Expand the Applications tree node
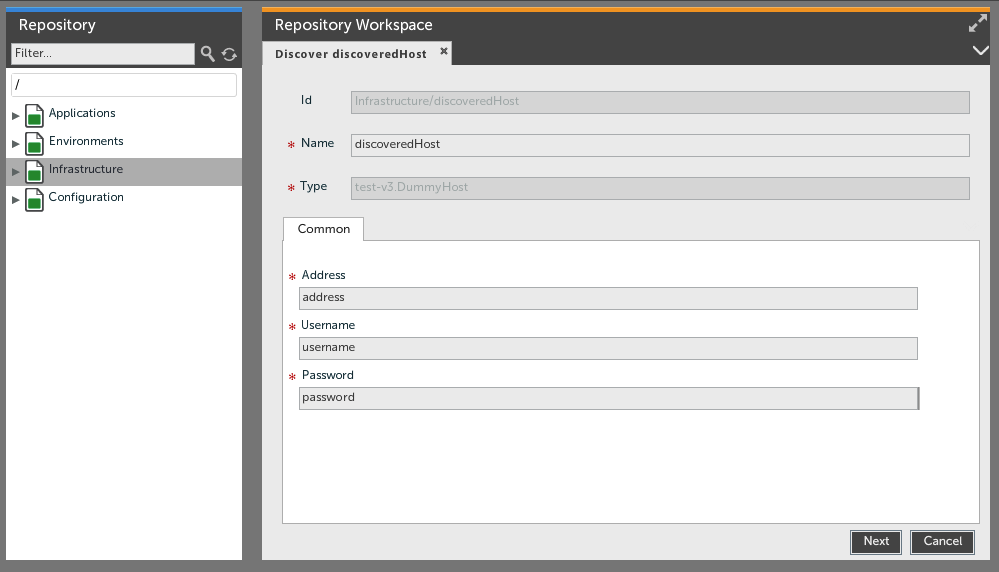Image resolution: width=999 pixels, height=572 pixels. tap(15, 116)
